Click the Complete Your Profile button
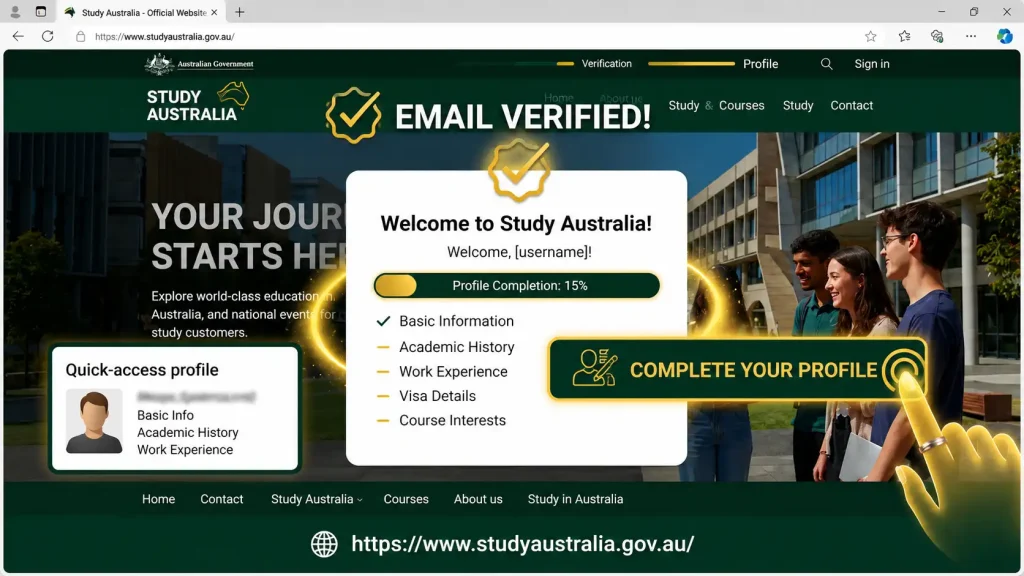Screen dimensions: 1024x576 pos(737,369)
